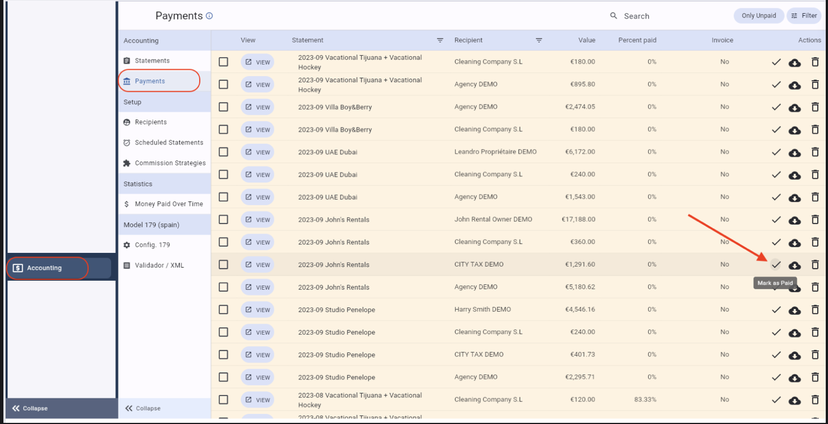828x424 pixels.
Task: Click the 83.33% percent paid cell
Action: click(646, 400)
